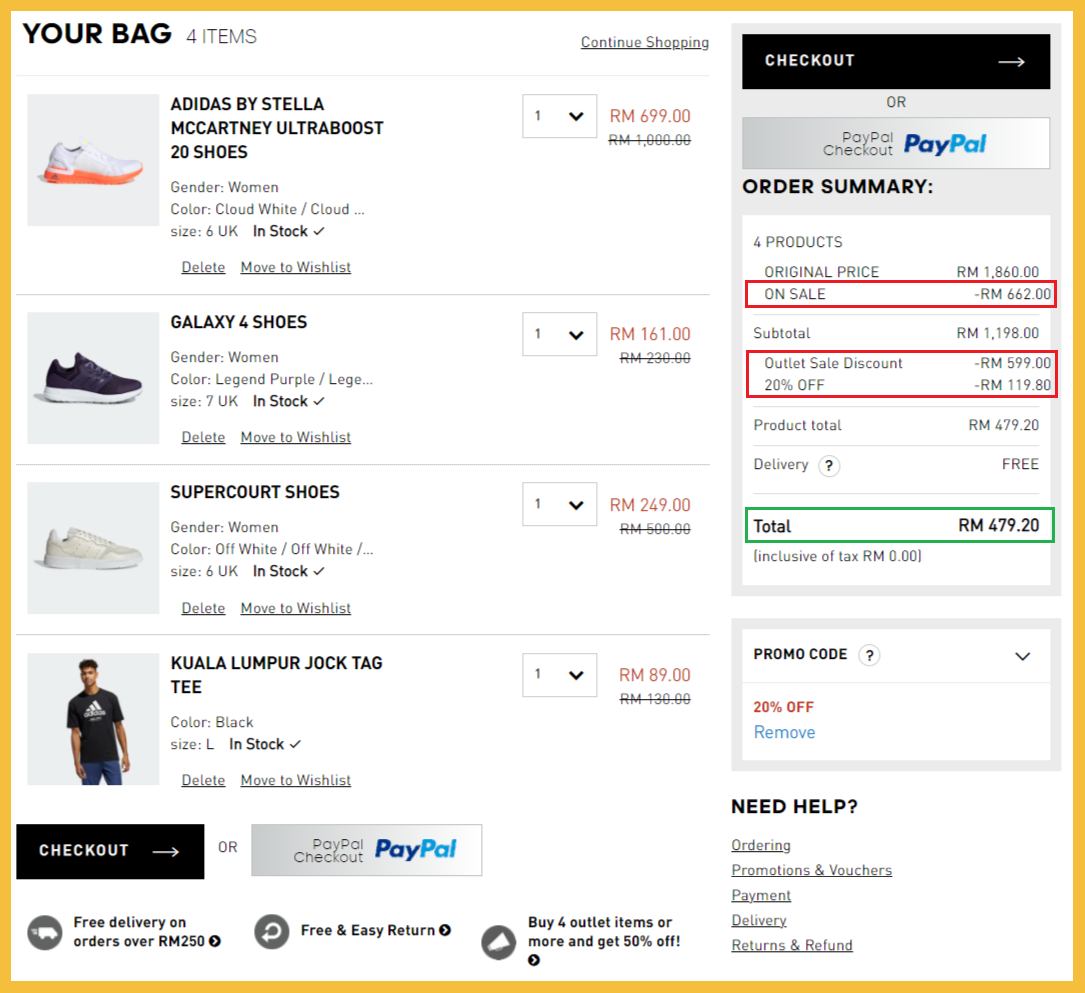
Task: Pay with the bottom PayPal Checkout button
Action: point(366,850)
